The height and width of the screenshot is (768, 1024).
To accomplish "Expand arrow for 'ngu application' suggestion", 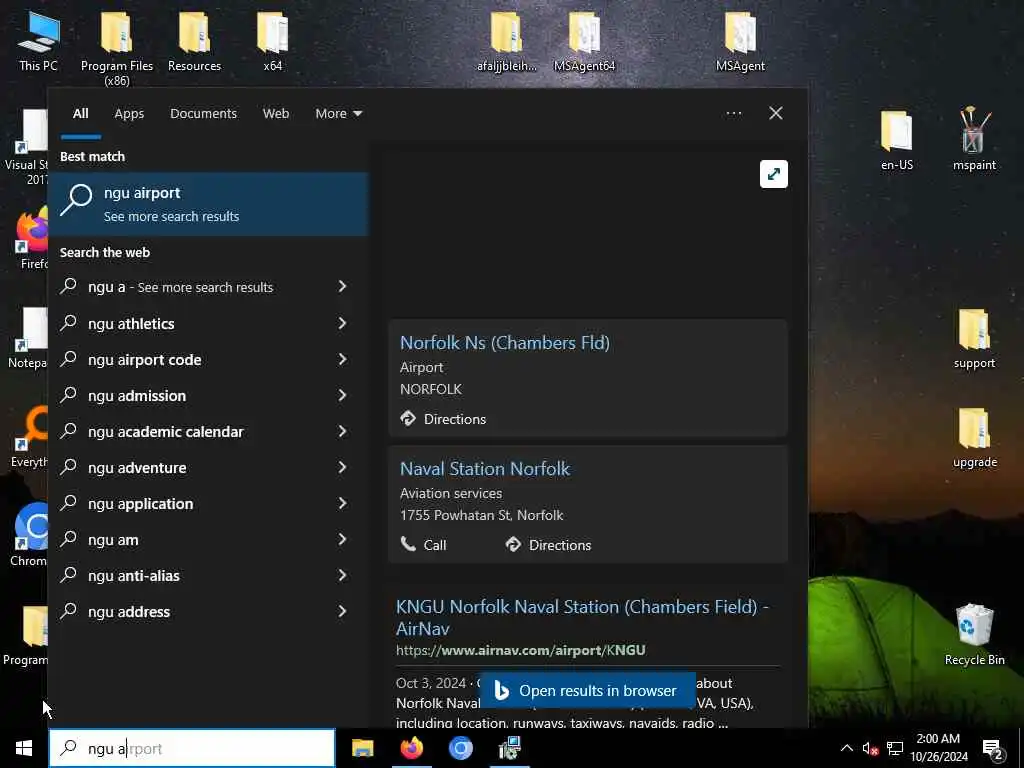I will (342, 503).
